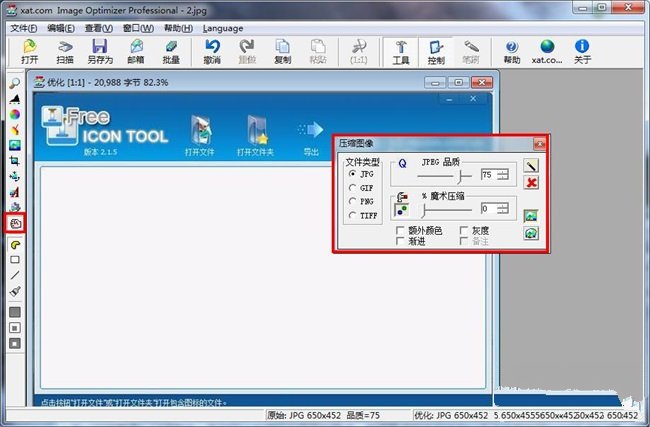The image size is (650, 427).
Task: Click the magic wand button in compress dialog
Action: point(531,165)
